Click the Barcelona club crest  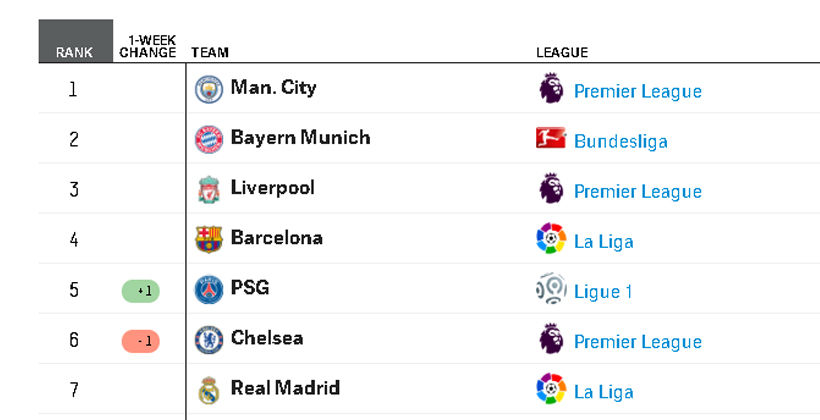tap(209, 240)
